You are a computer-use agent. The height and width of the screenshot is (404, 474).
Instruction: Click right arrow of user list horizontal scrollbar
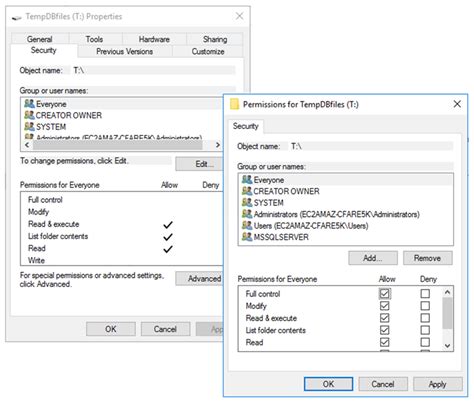[218, 145]
